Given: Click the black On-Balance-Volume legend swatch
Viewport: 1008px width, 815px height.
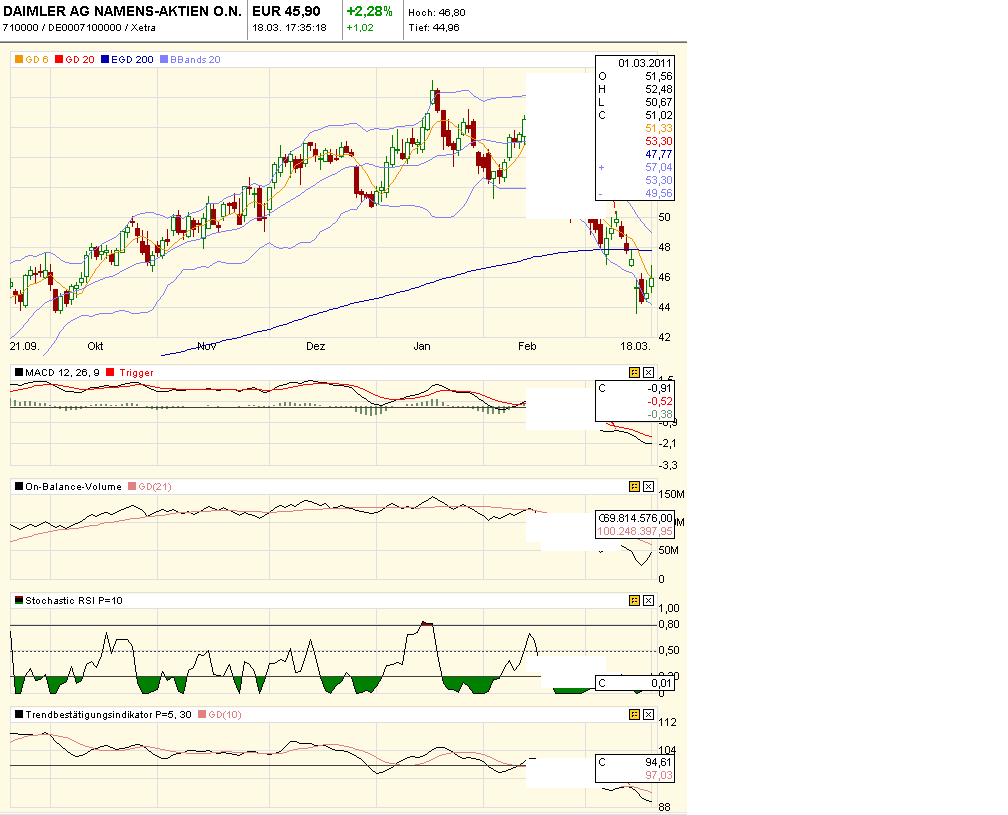Looking at the screenshot, I should [x=19, y=487].
